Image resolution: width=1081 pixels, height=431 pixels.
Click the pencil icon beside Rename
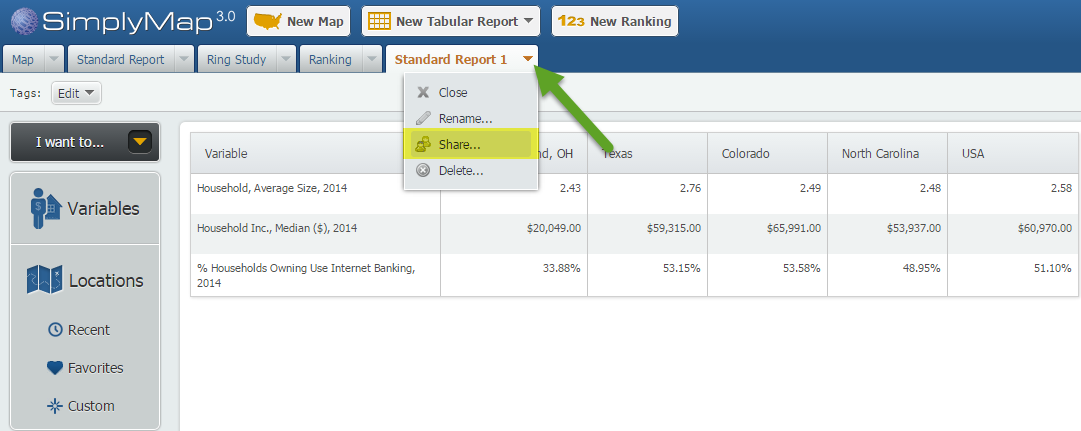tap(423, 118)
